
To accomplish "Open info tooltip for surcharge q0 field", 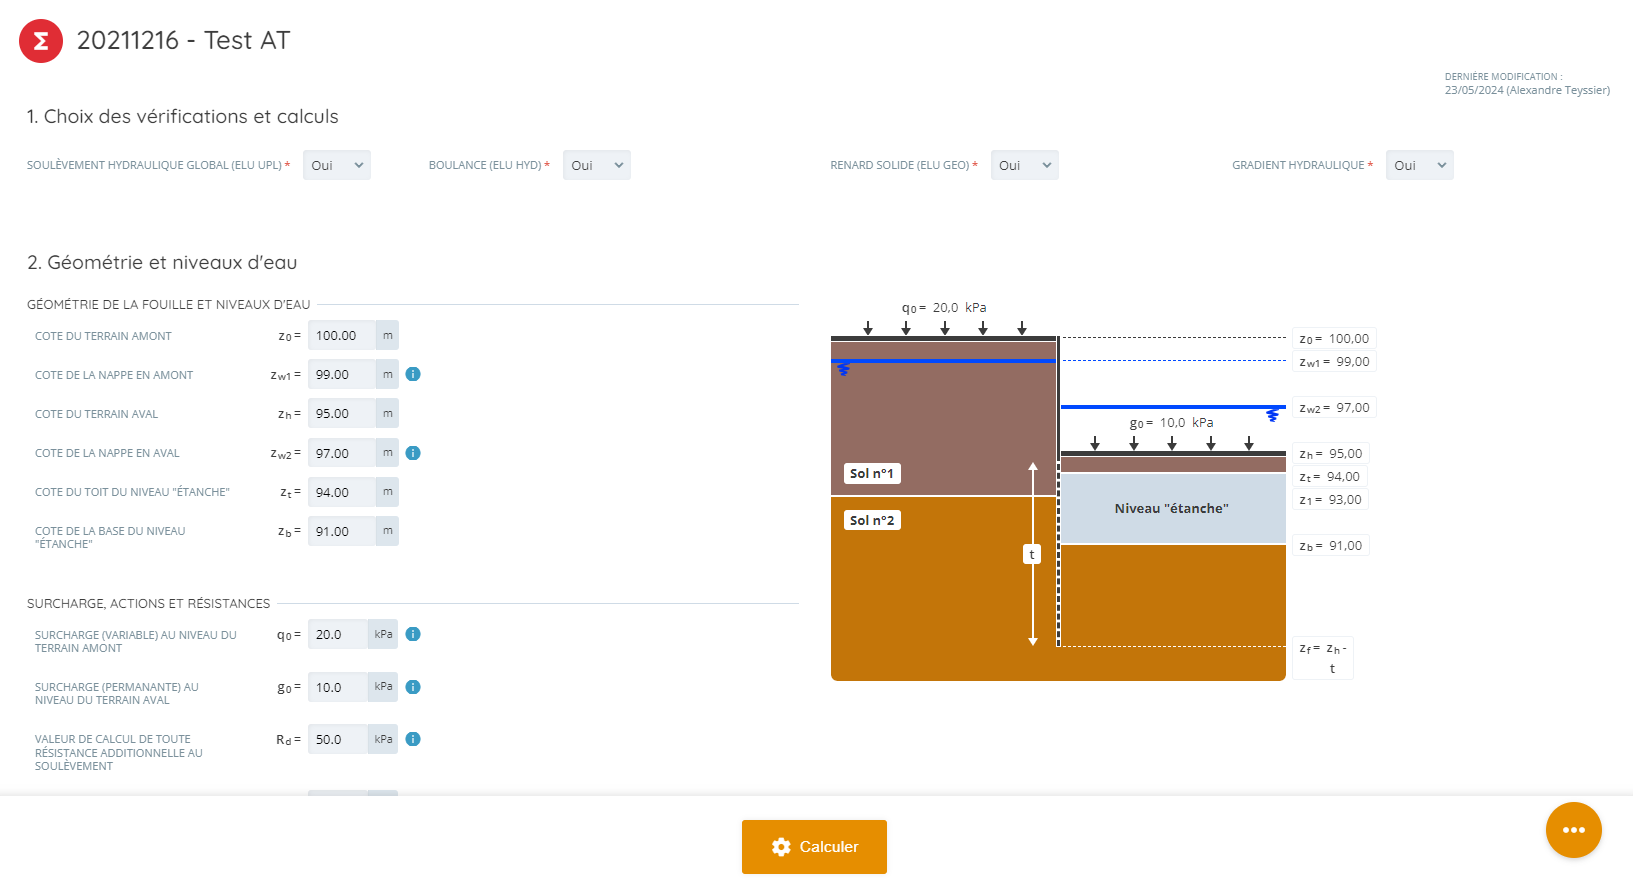I will 413,634.
